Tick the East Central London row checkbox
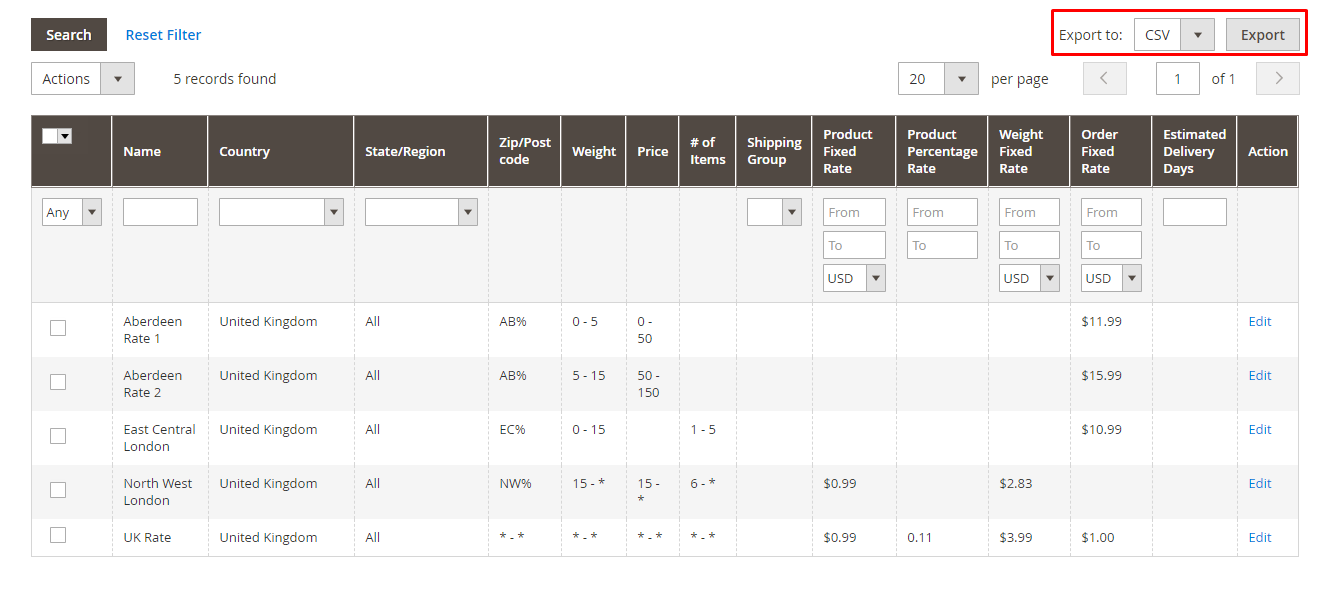The width and height of the screenshot is (1342, 600). (x=58, y=436)
